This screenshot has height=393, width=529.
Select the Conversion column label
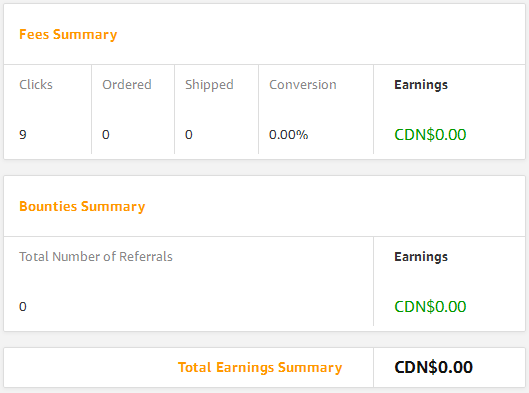(303, 85)
